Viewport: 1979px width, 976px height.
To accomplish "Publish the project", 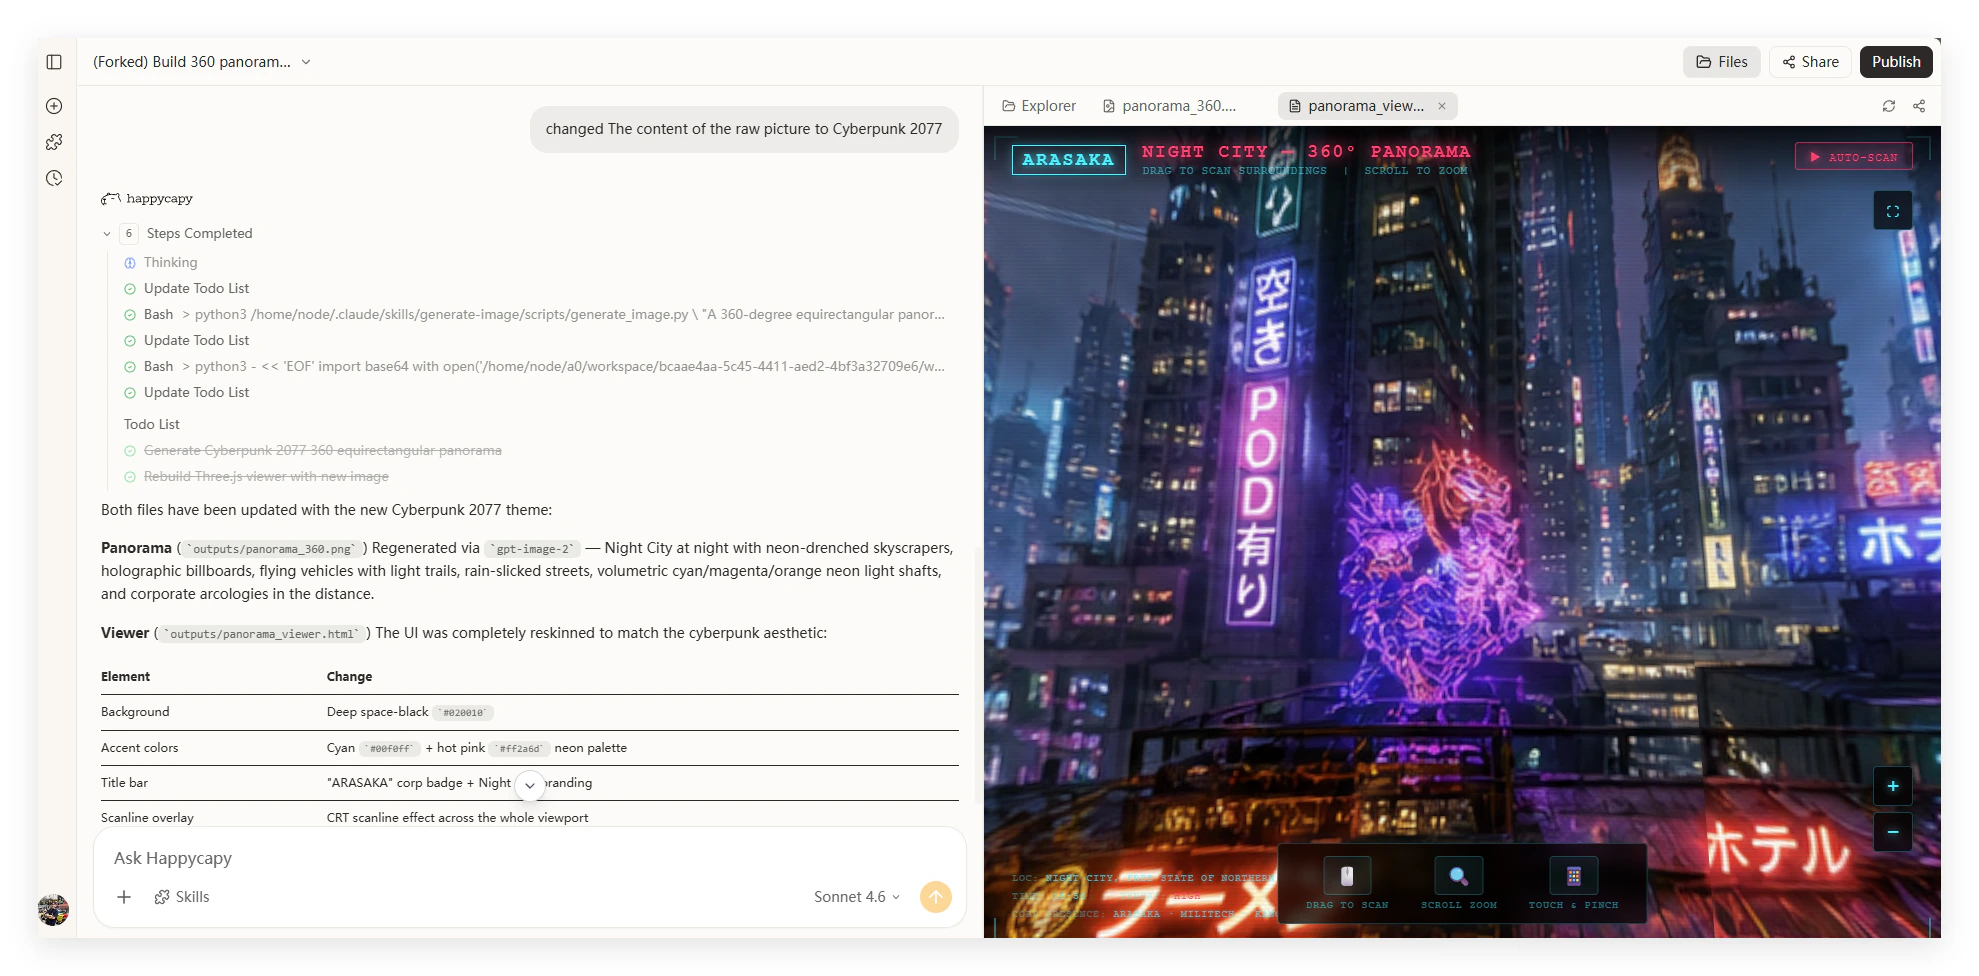I will point(1896,62).
